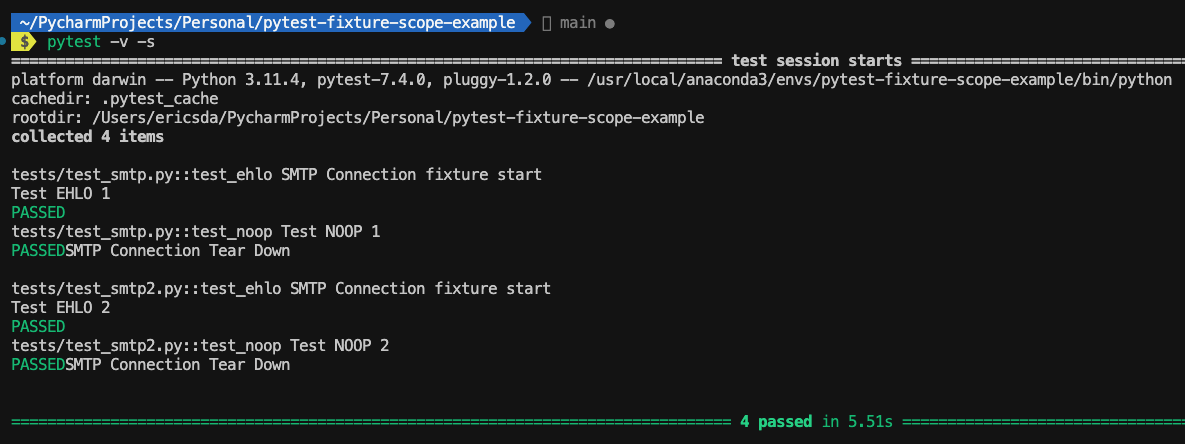Click the yellow dollar prompt symbol
This screenshot has height=444, width=1185.
(24, 42)
